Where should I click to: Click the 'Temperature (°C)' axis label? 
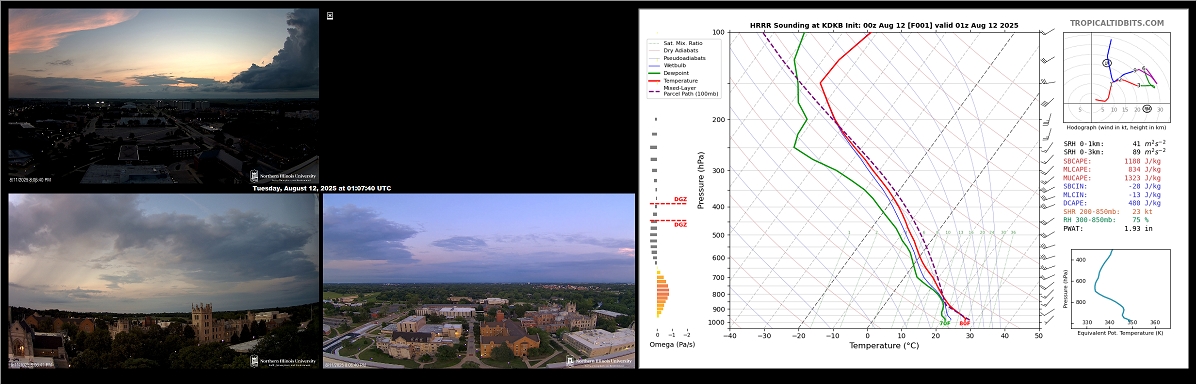(884, 345)
